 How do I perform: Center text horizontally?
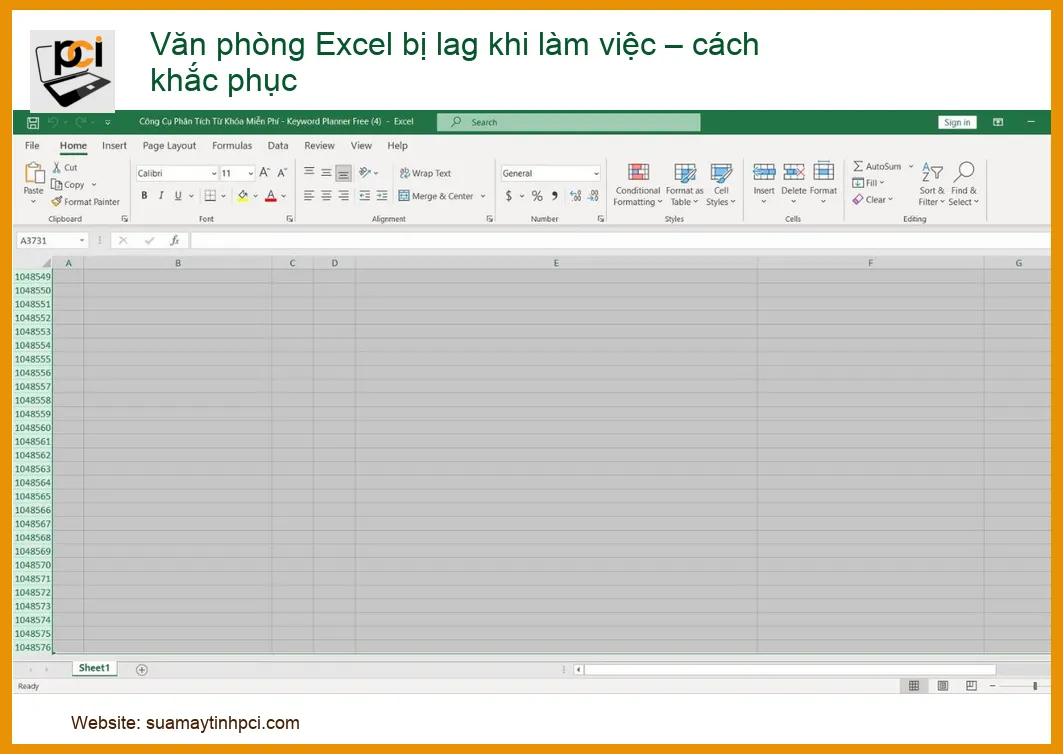pyautogui.click(x=326, y=195)
